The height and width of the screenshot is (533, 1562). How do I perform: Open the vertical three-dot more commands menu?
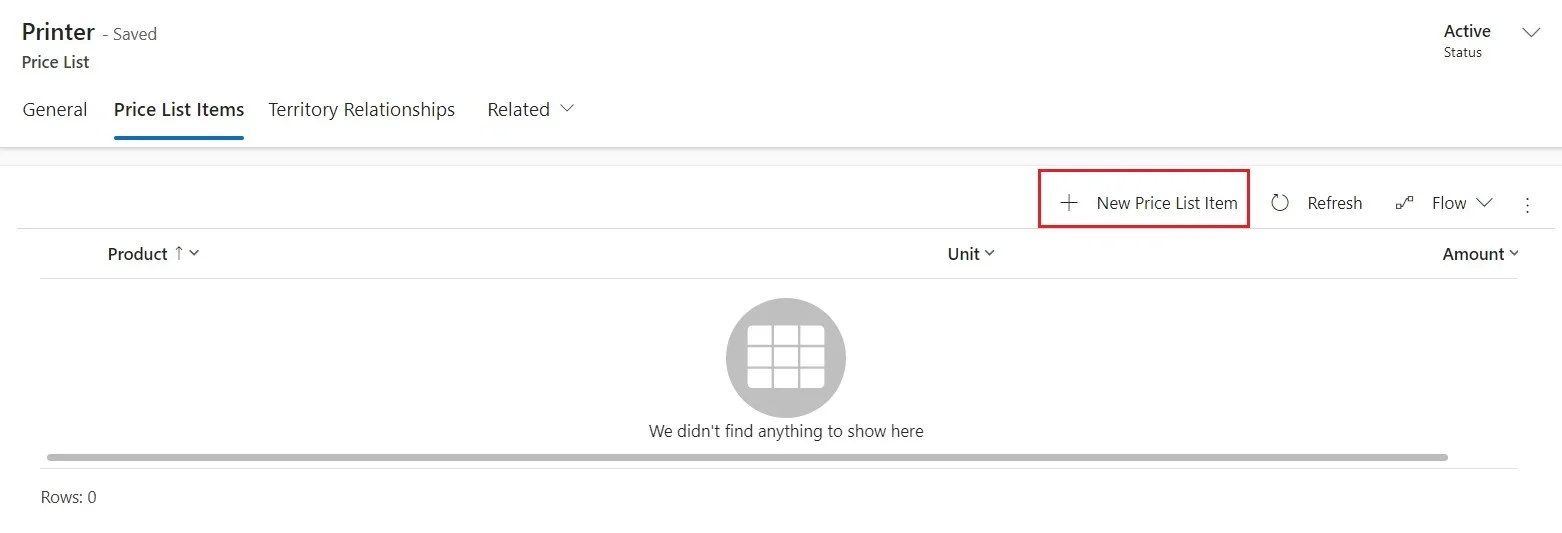click(1527, 204)
